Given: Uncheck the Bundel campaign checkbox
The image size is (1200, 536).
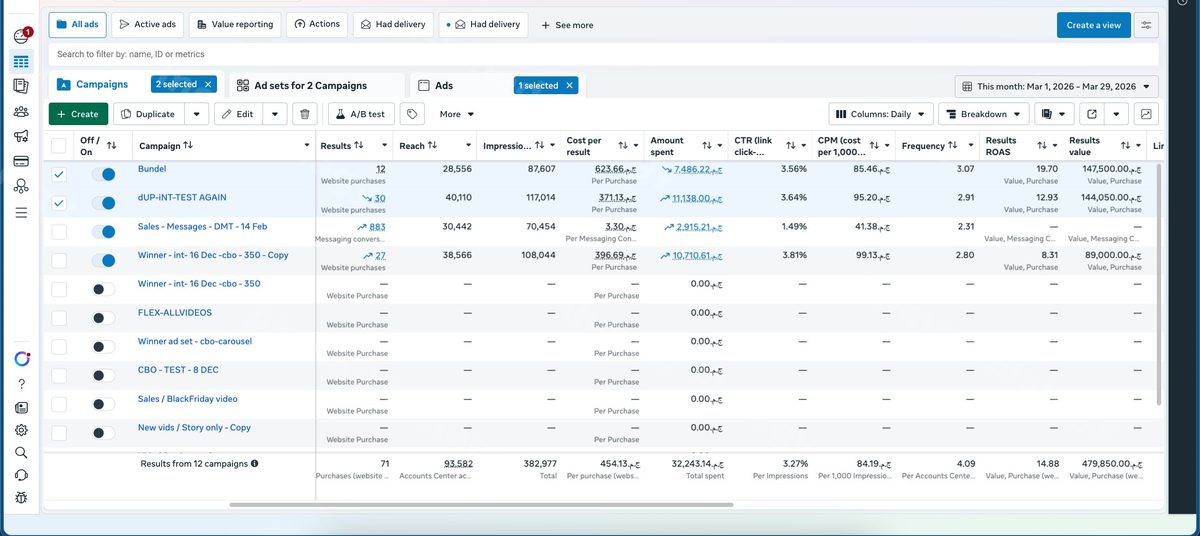Looking at the screenshot, I should [59, 175].
